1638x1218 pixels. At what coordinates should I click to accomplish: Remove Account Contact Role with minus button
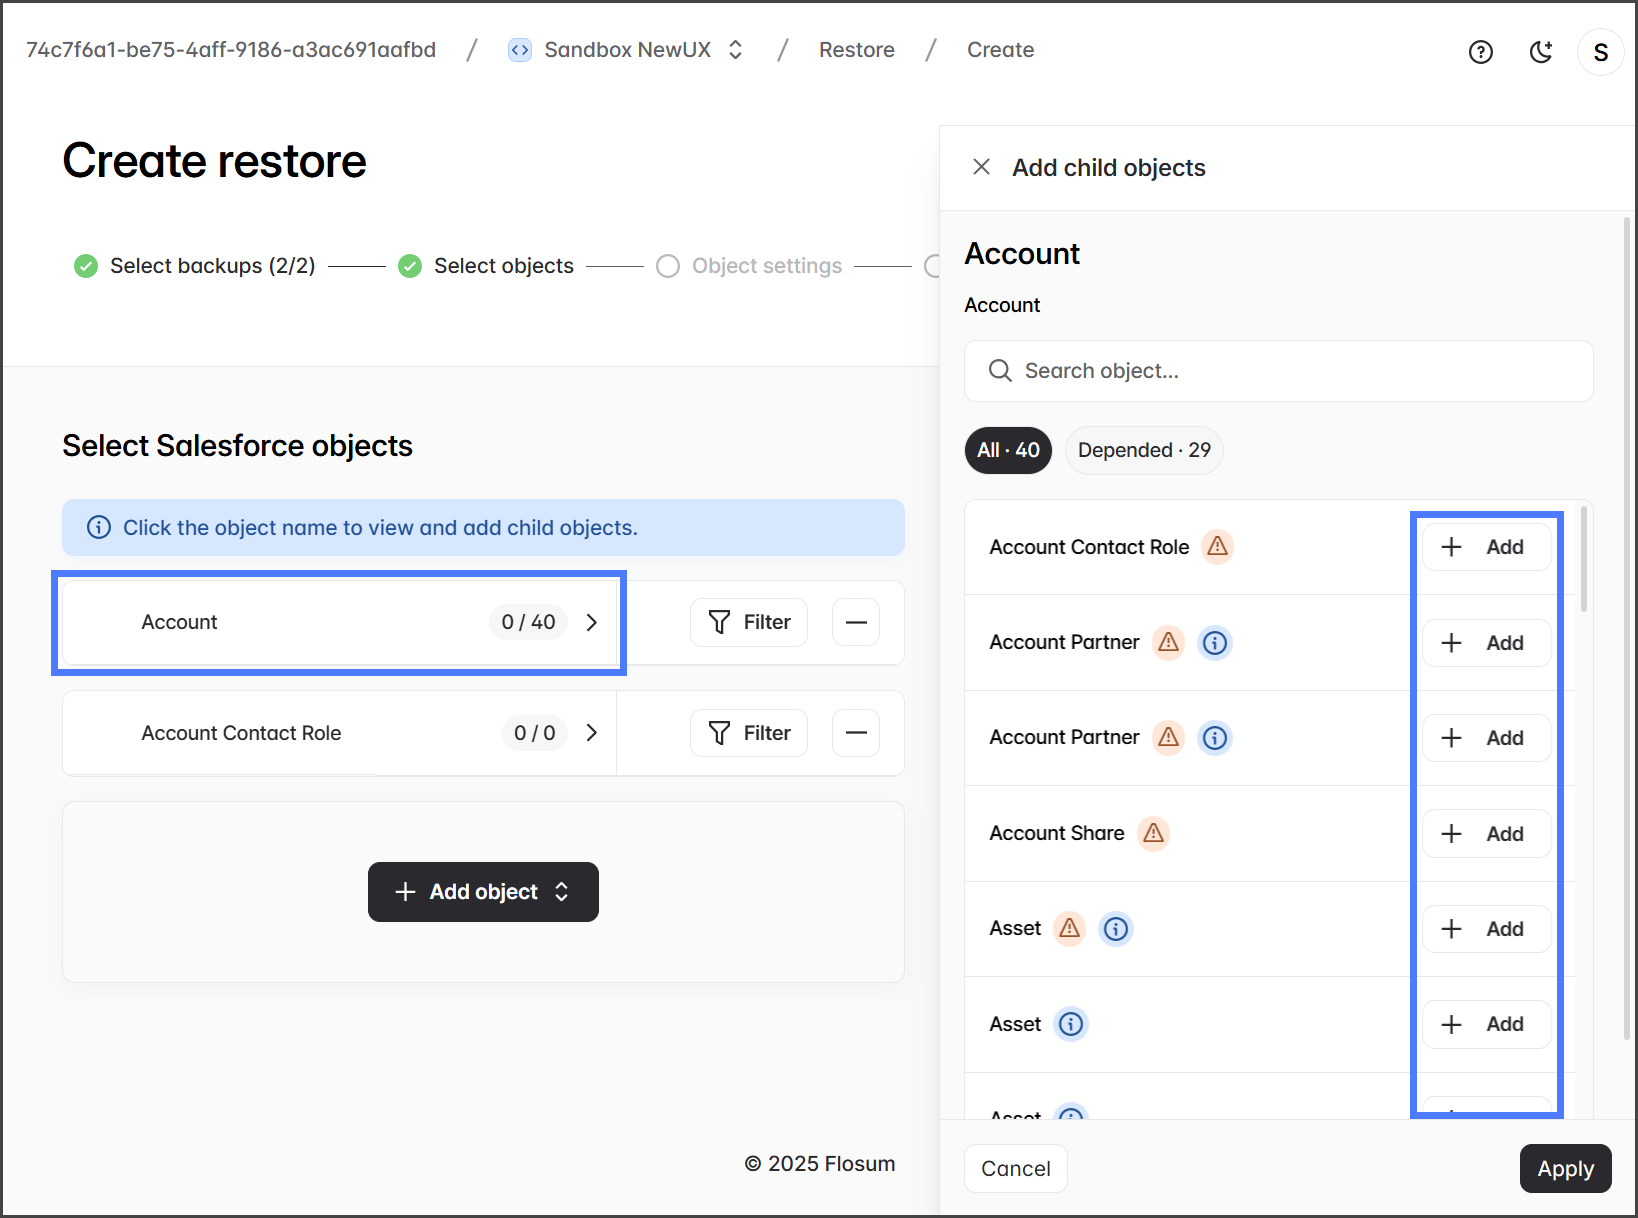(x=856, y=733)
